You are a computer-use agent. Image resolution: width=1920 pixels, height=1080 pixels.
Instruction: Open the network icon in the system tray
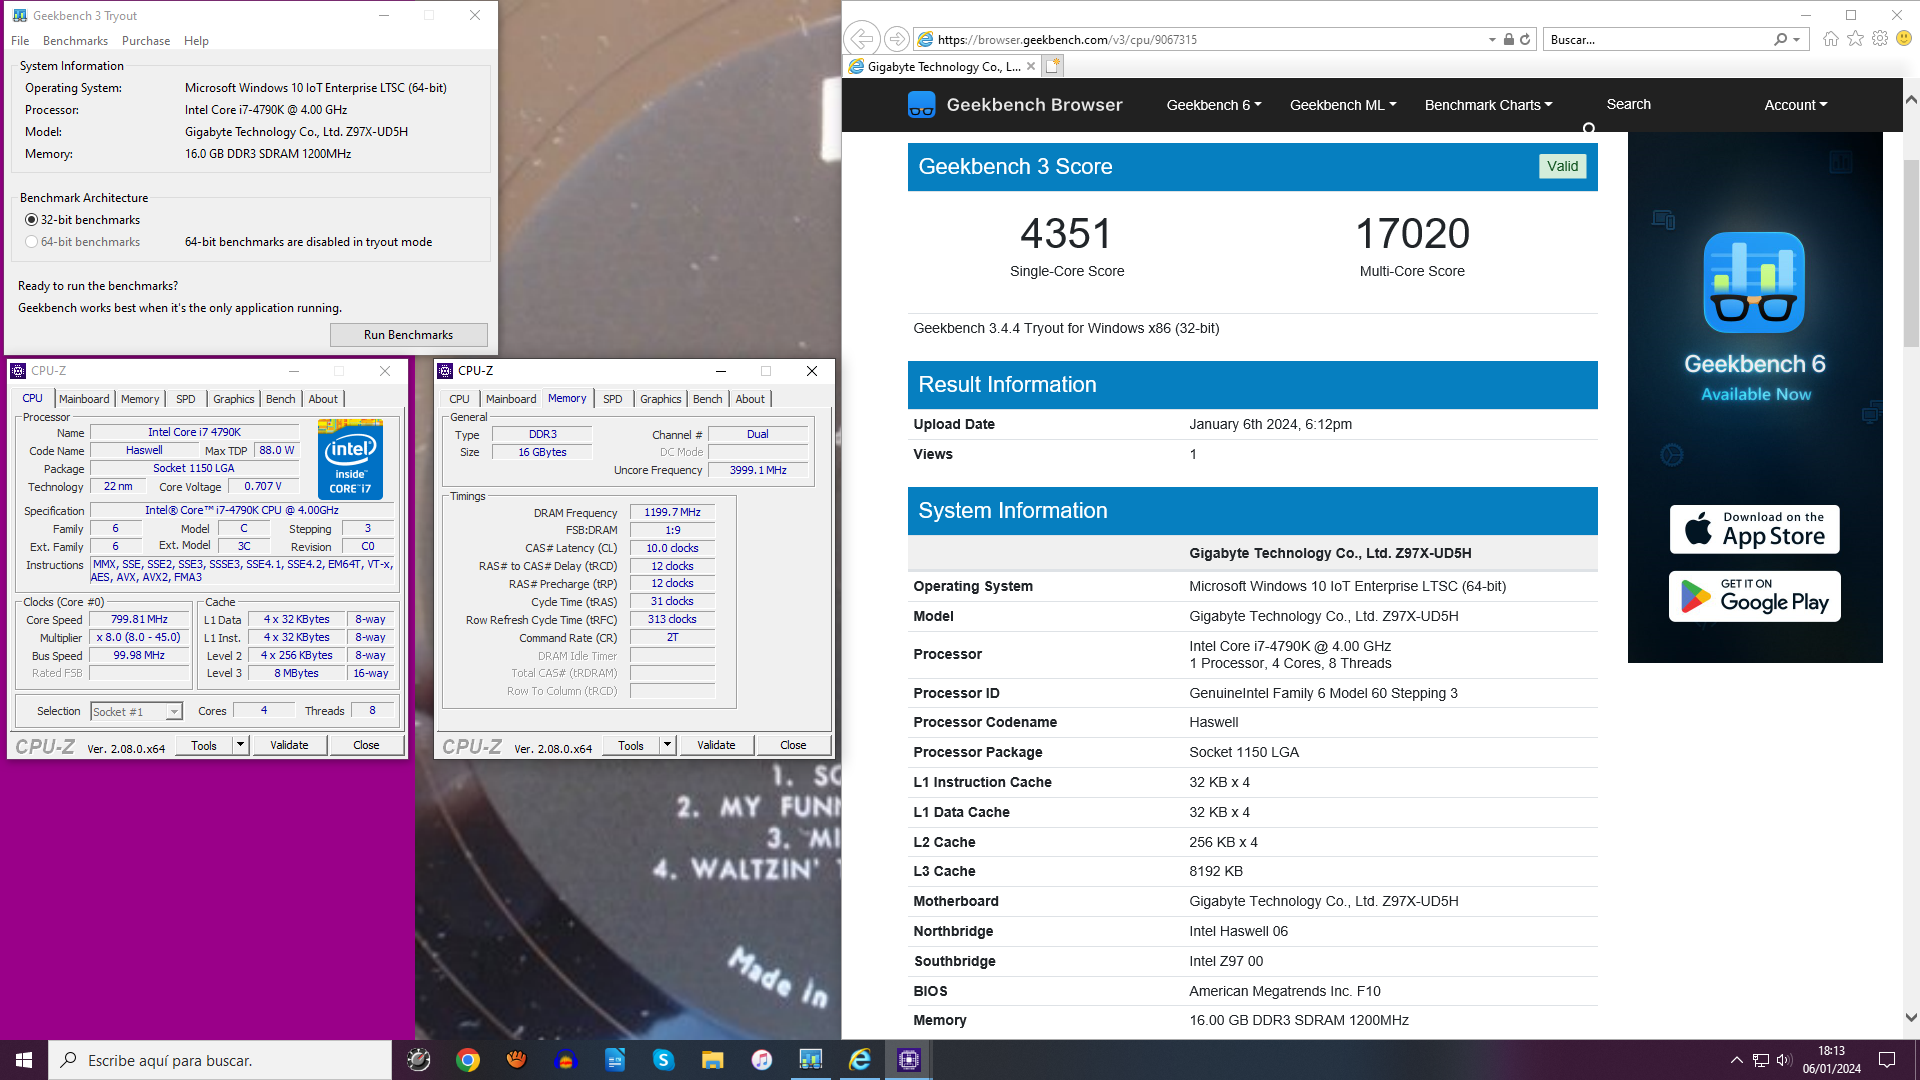tap(1760, 1060)
